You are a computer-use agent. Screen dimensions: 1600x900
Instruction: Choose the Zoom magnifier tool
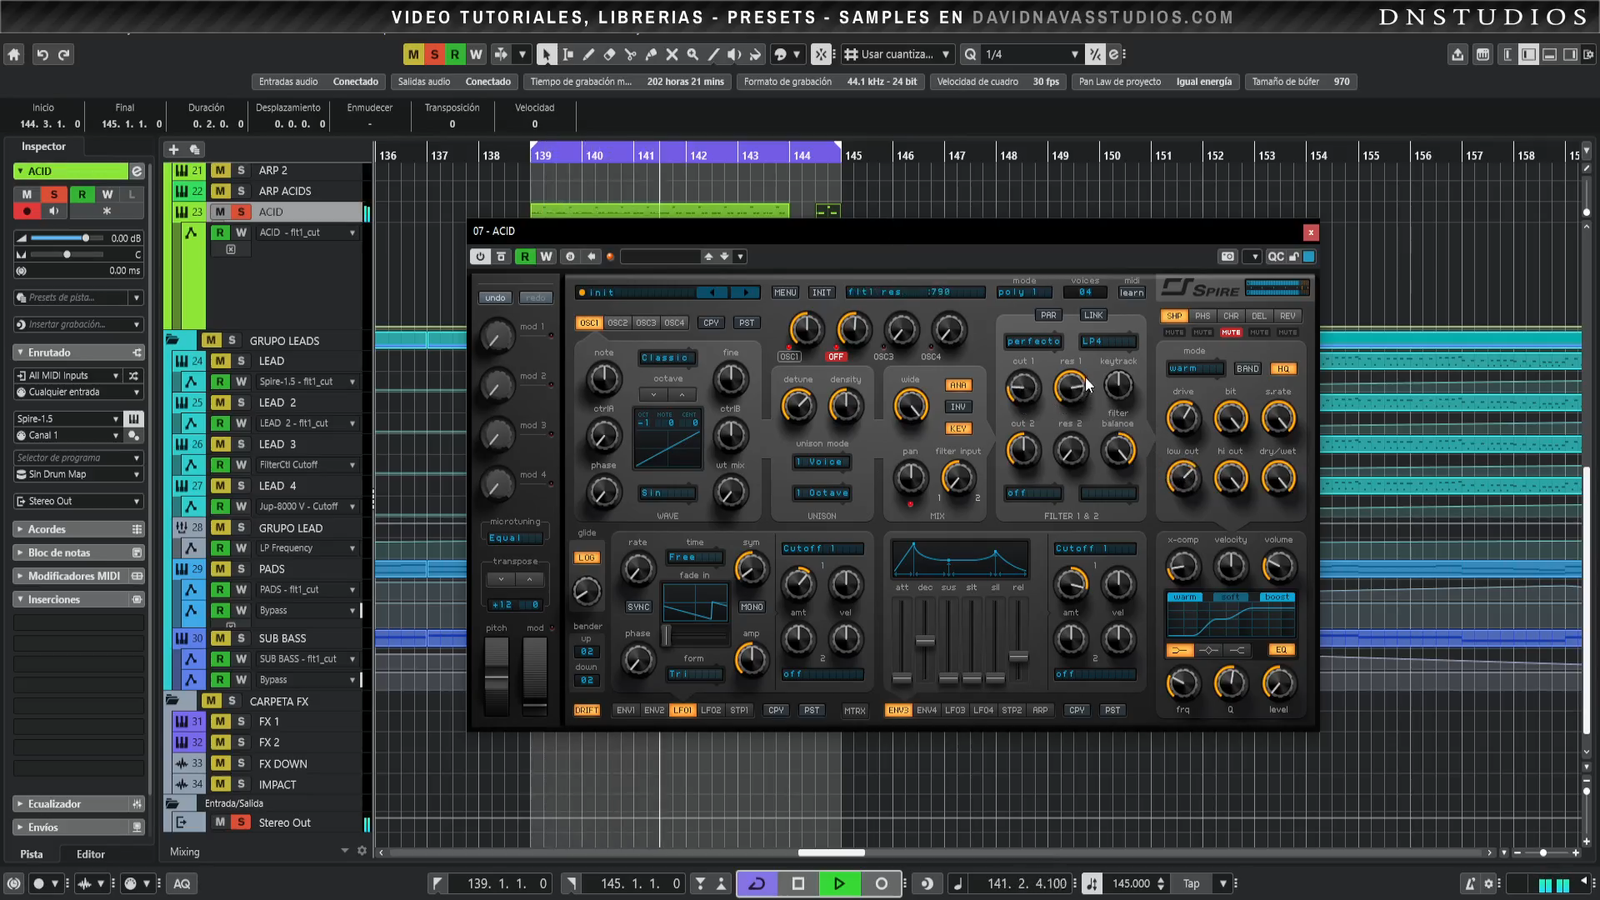coord(692,55)
